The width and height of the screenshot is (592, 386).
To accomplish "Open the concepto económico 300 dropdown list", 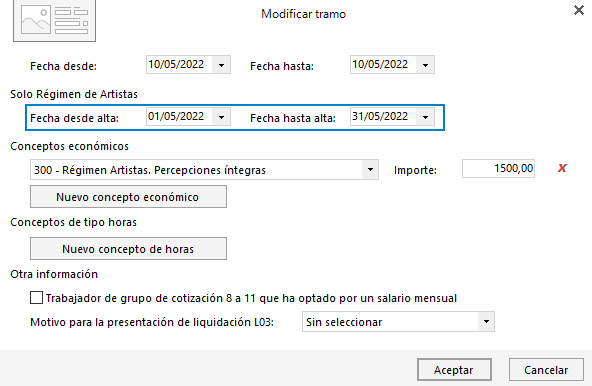I will click(370, 170).
